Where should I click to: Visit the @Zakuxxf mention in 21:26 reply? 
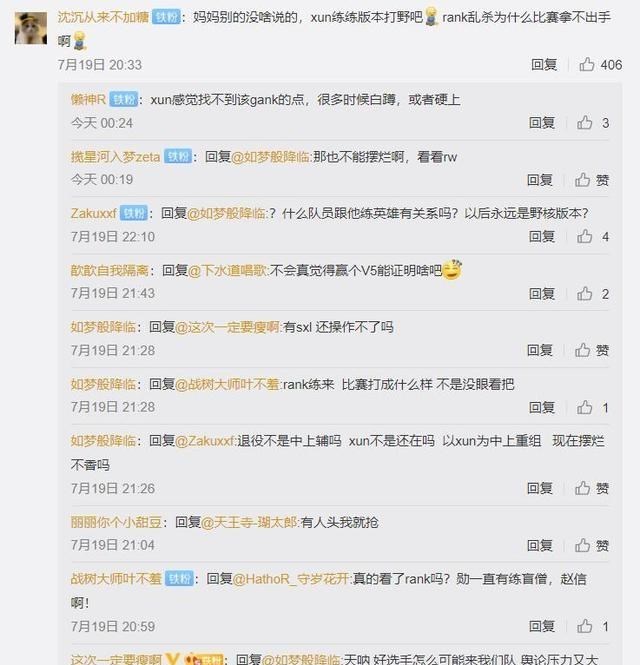[205, 441]
